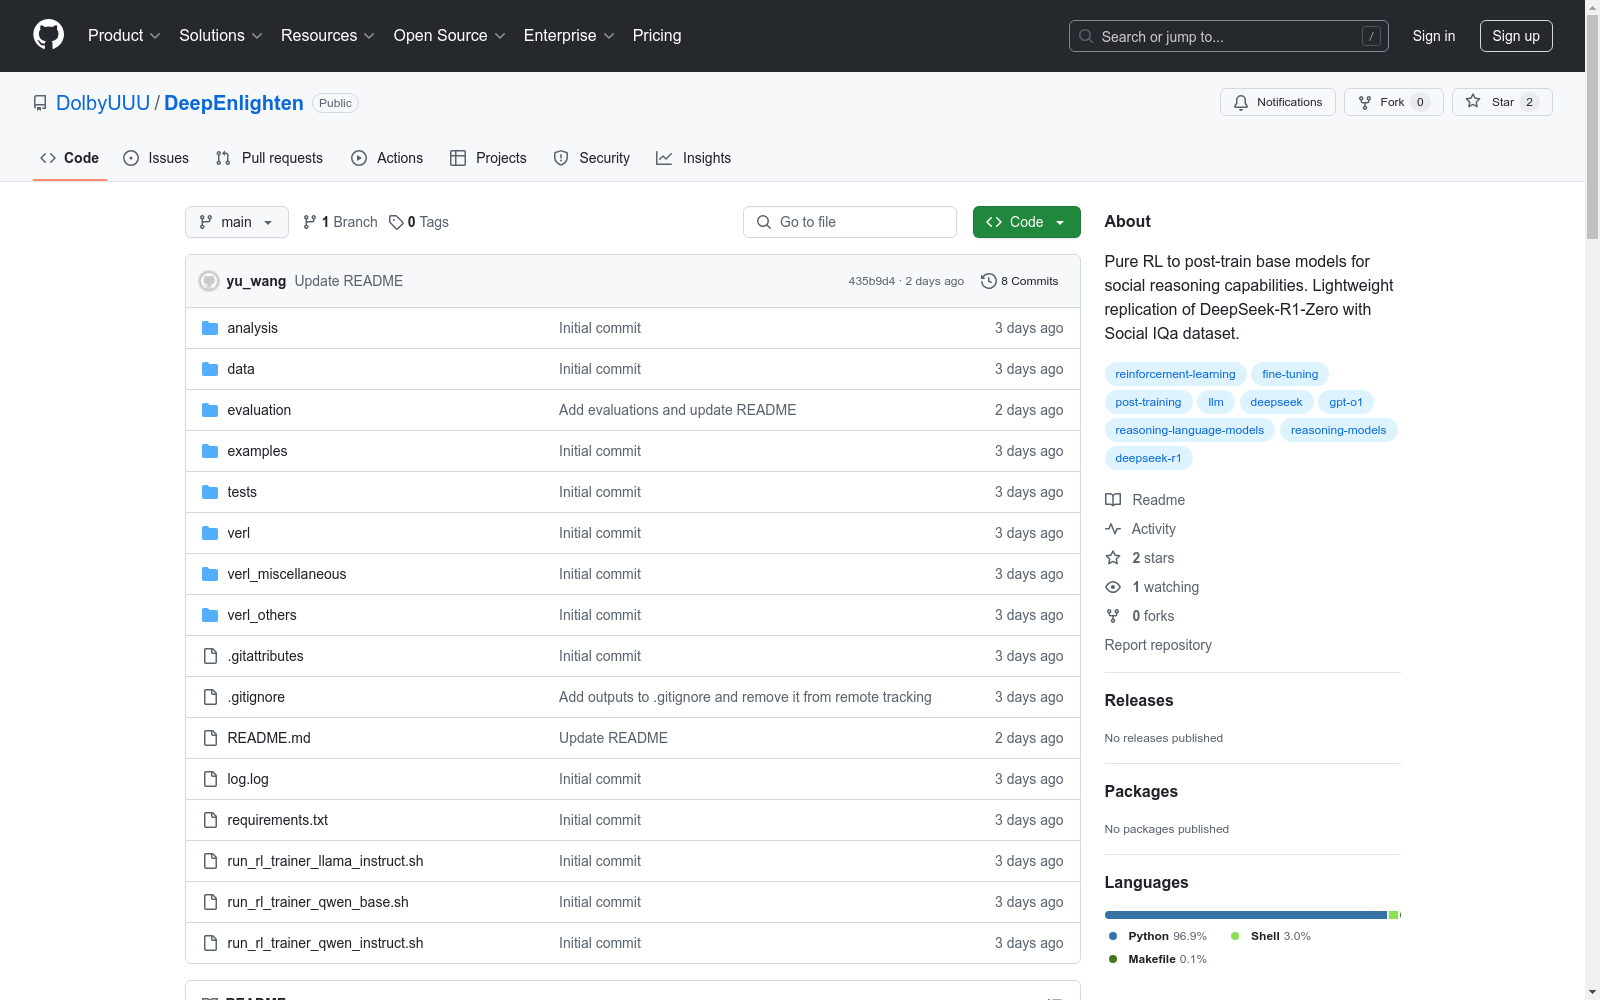The height and width of the screenshot is (1000, 1600).
Task: Star the DeepEnlighten repository
Action: pyautogui.click(x=1502, y=102)
